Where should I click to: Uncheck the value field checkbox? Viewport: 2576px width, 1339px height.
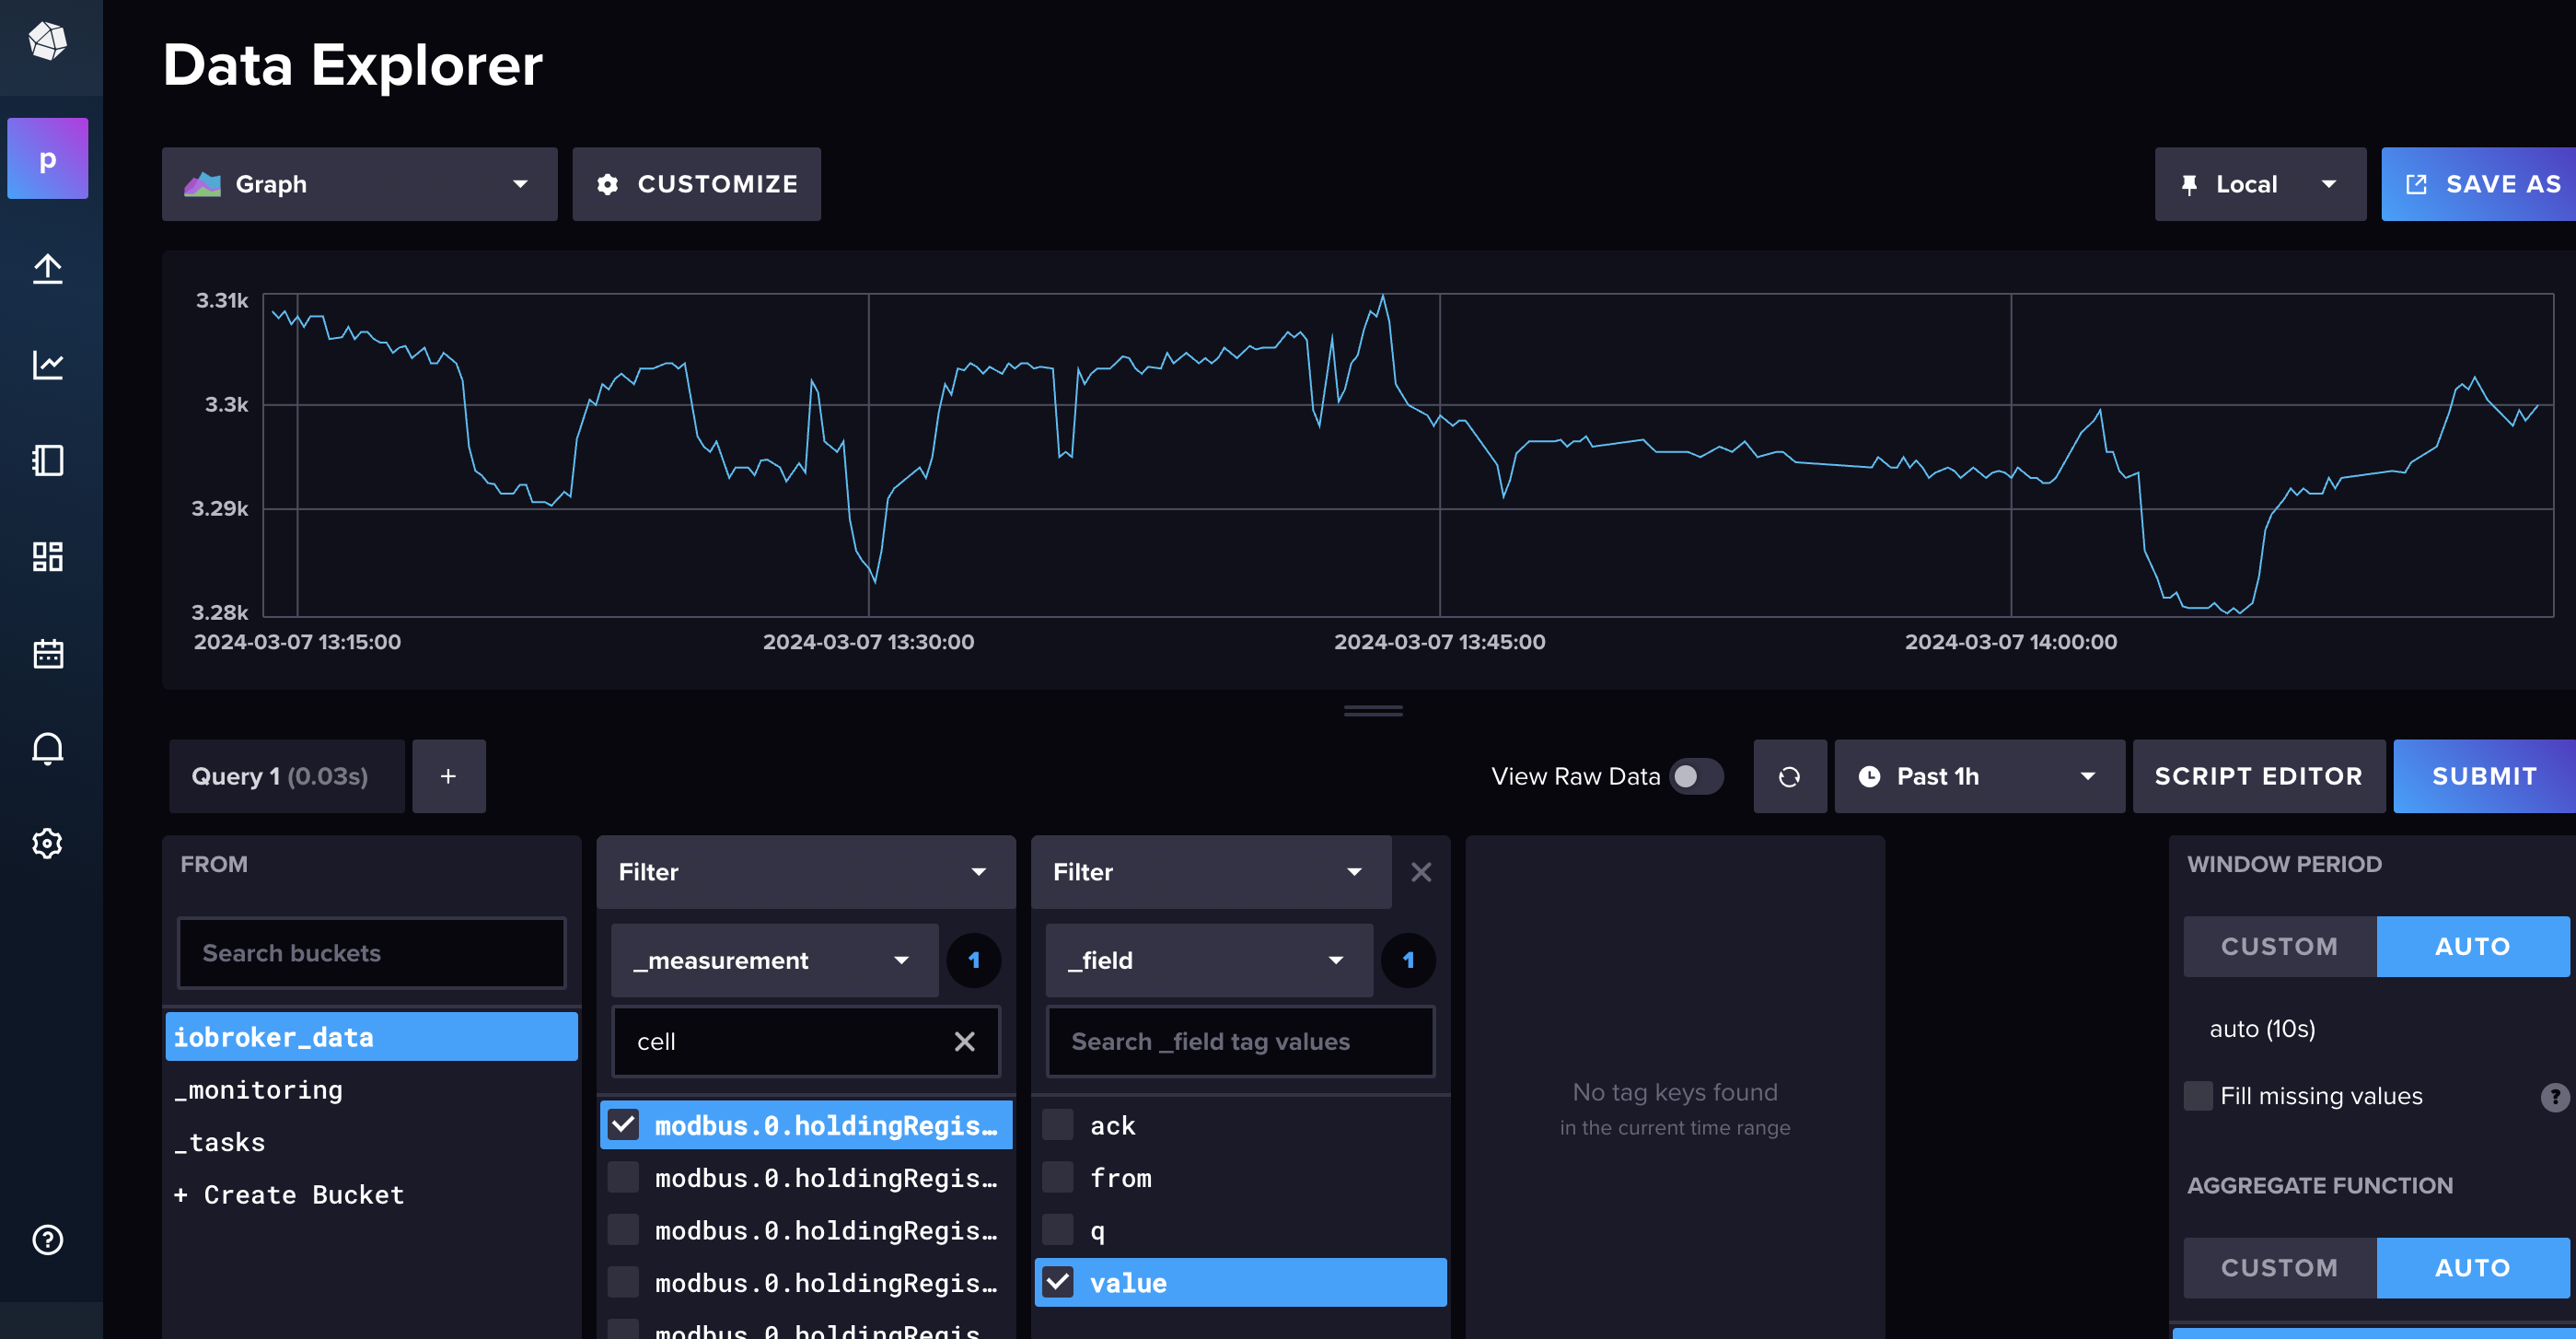coord(1058,1283)
